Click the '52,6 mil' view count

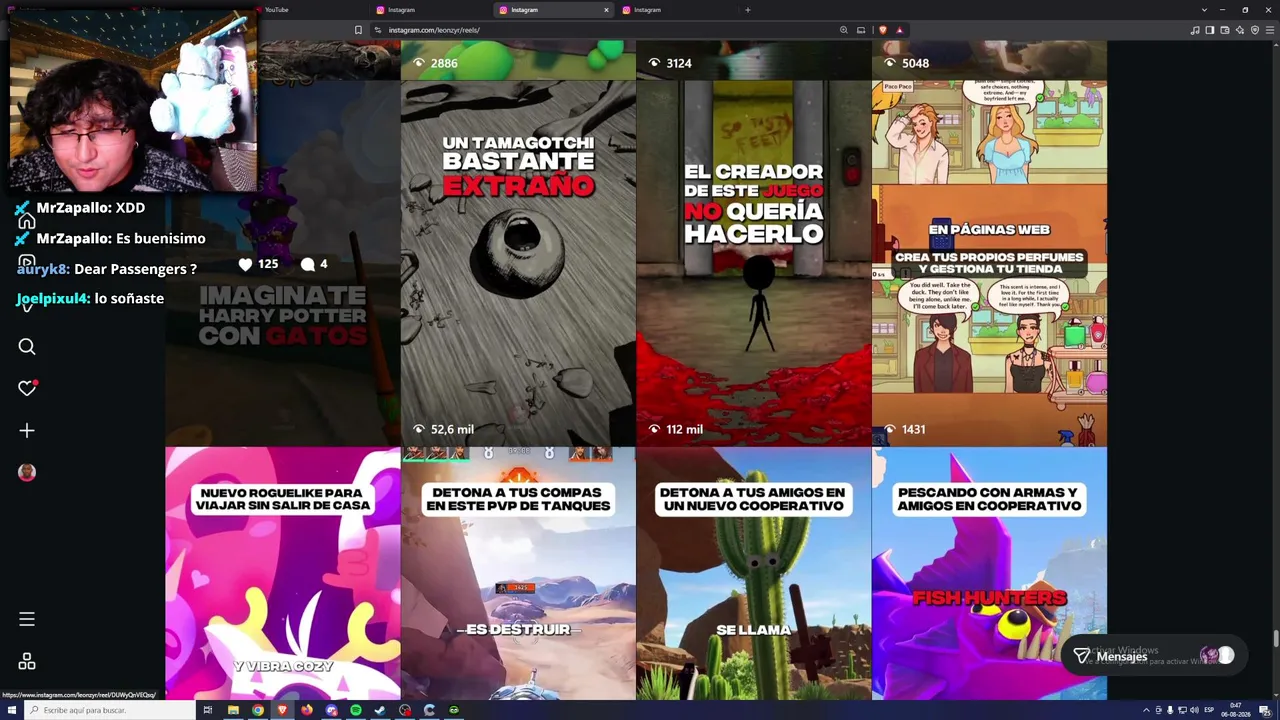pos(452,429)
